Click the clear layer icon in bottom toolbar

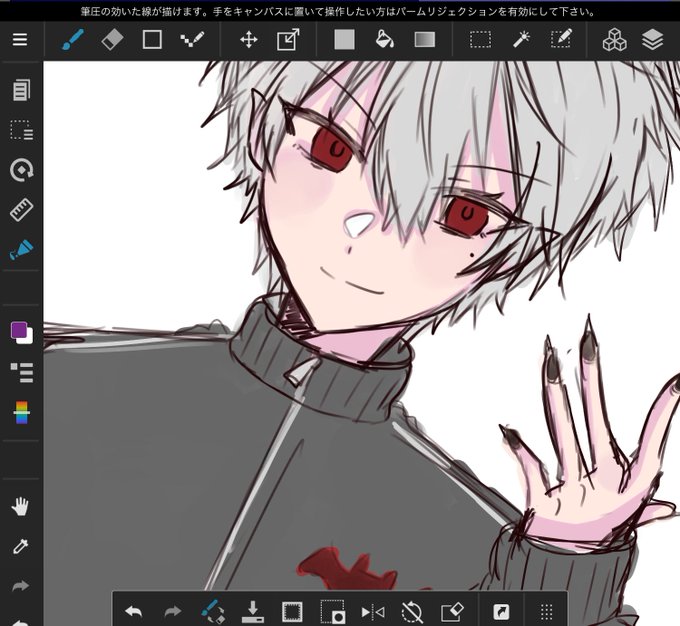click(452, 612)
